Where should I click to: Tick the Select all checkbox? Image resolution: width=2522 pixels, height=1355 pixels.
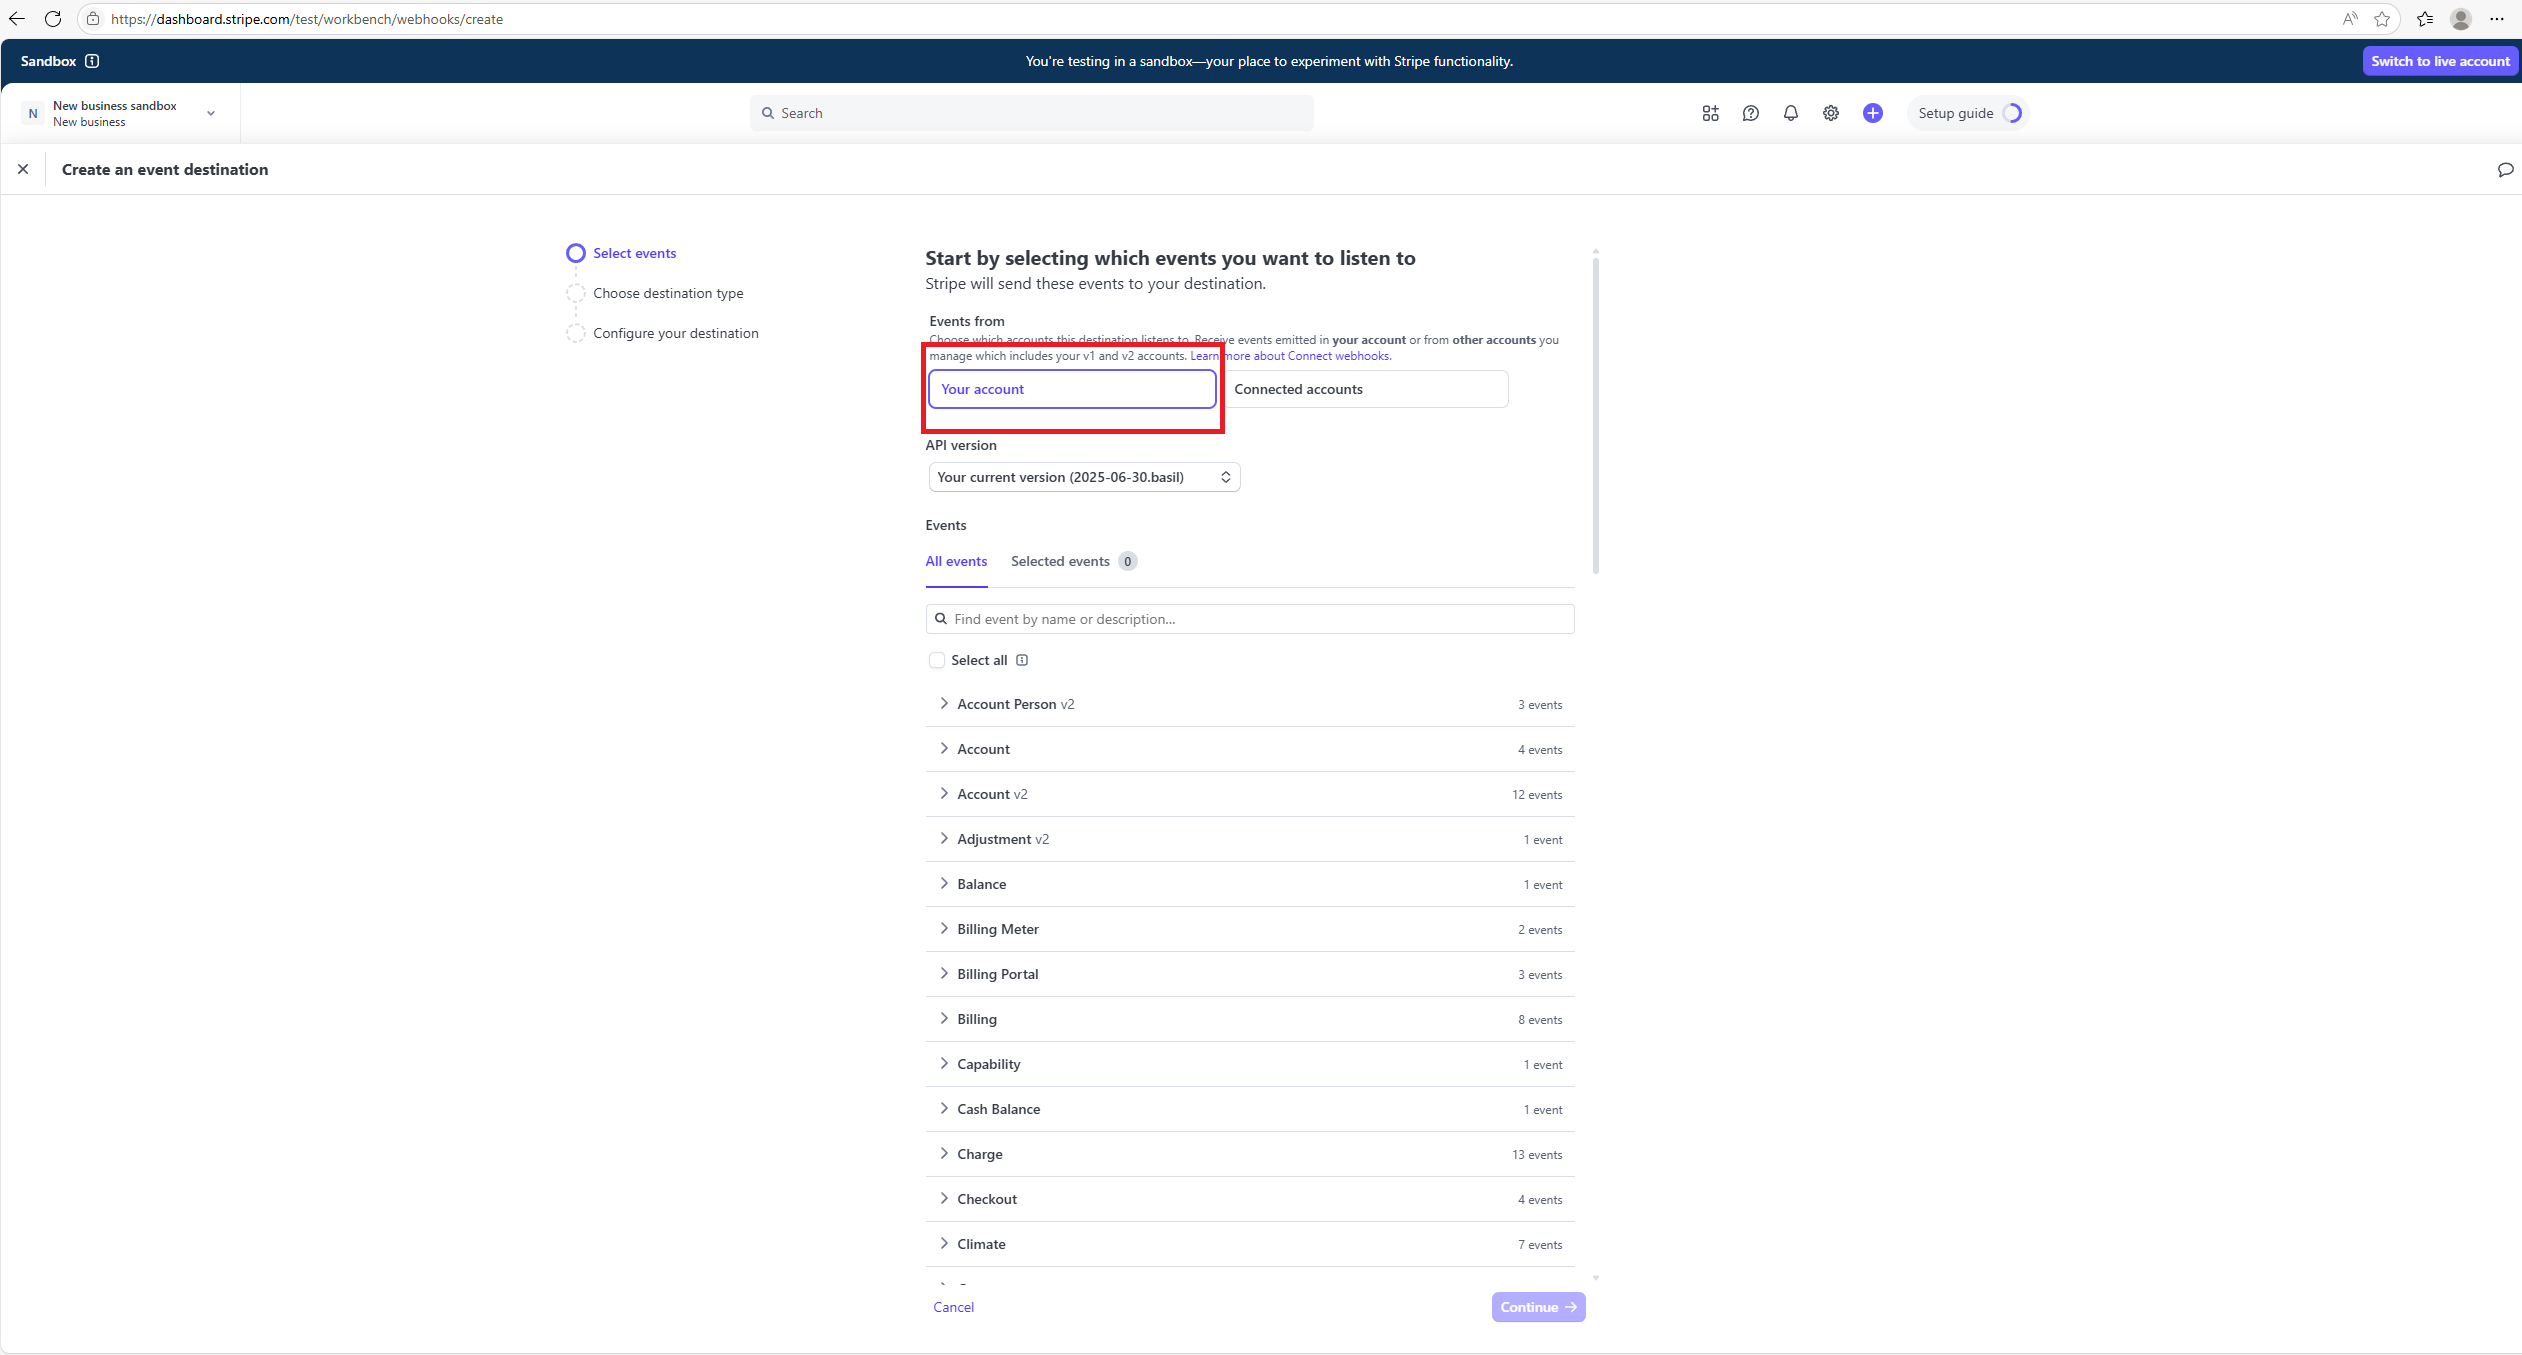937,660
